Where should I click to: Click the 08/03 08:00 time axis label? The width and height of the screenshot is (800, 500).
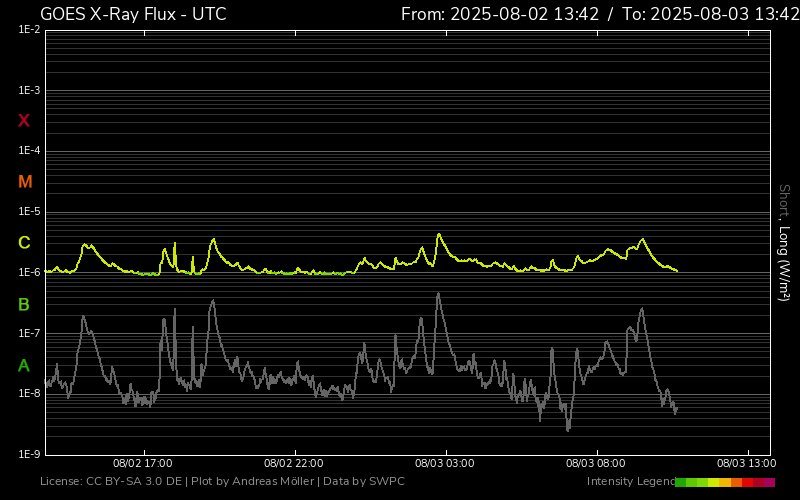click(595, 464)
